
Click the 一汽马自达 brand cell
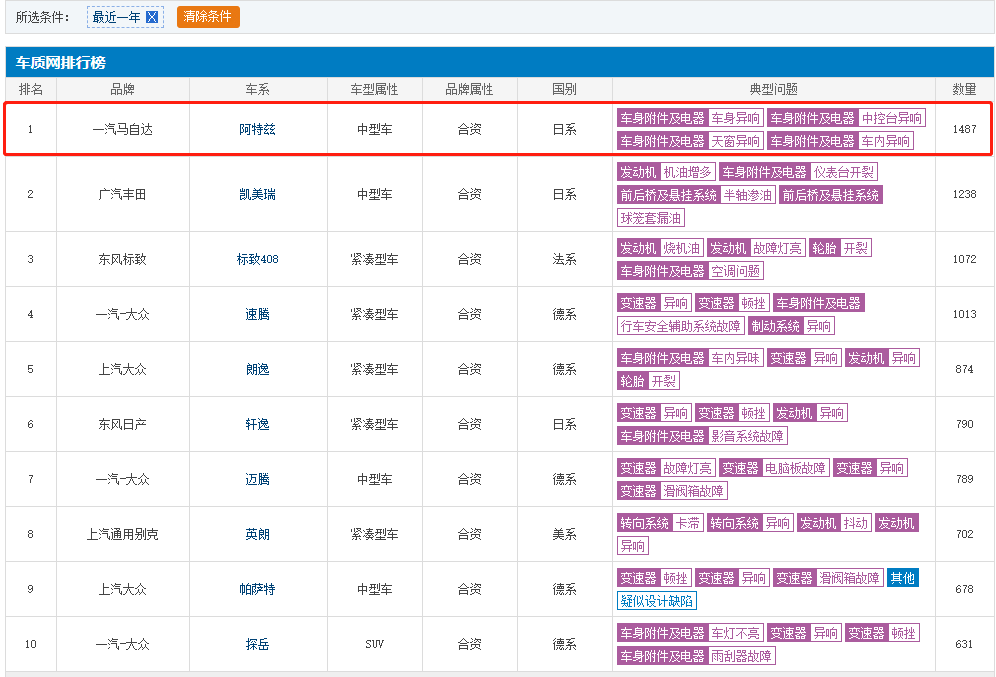click(x=123, y=130)
